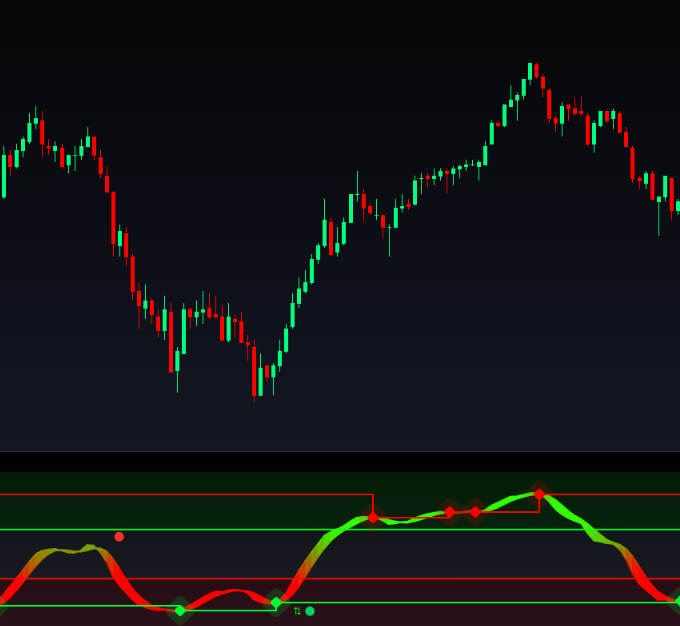Select the green horizontal threshold line in the oscillator's upper half
680x626 pixels.
tap(340, 530)
